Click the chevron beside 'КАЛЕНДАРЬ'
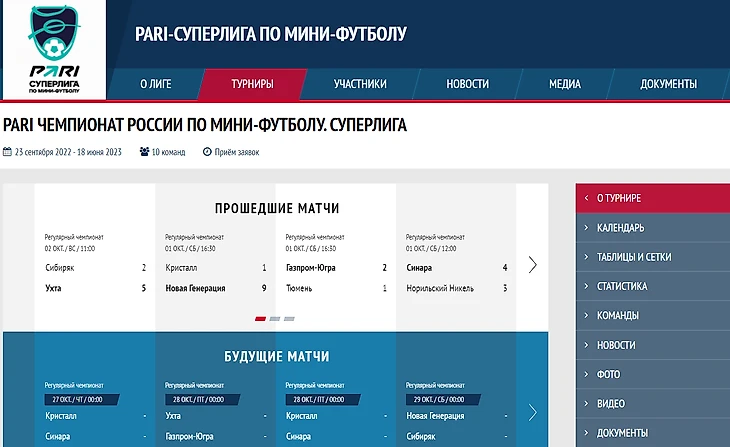Screen dimensions: 730x447 click(x=586, y=227)
